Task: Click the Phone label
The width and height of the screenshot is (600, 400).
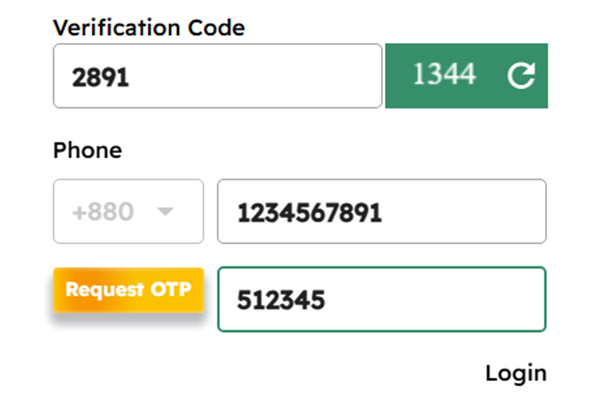Action: 87,151
